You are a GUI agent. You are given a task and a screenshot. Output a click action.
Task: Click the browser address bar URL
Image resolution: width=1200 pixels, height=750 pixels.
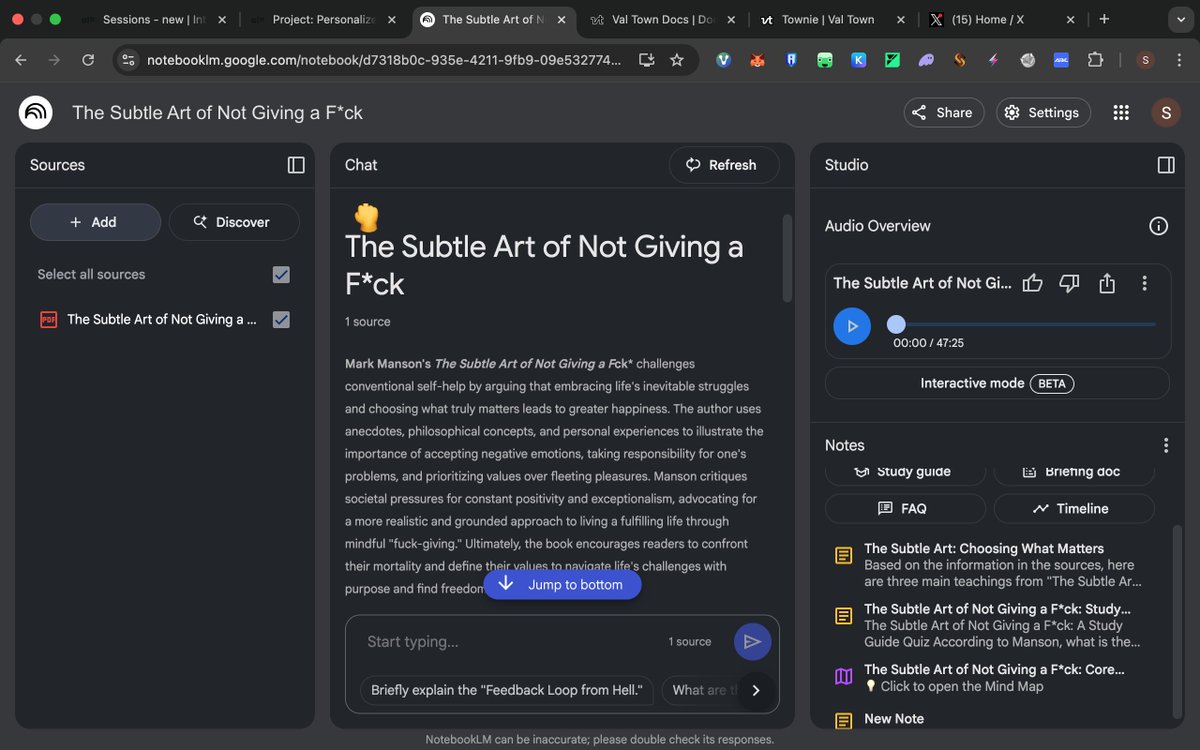[384, 60]
